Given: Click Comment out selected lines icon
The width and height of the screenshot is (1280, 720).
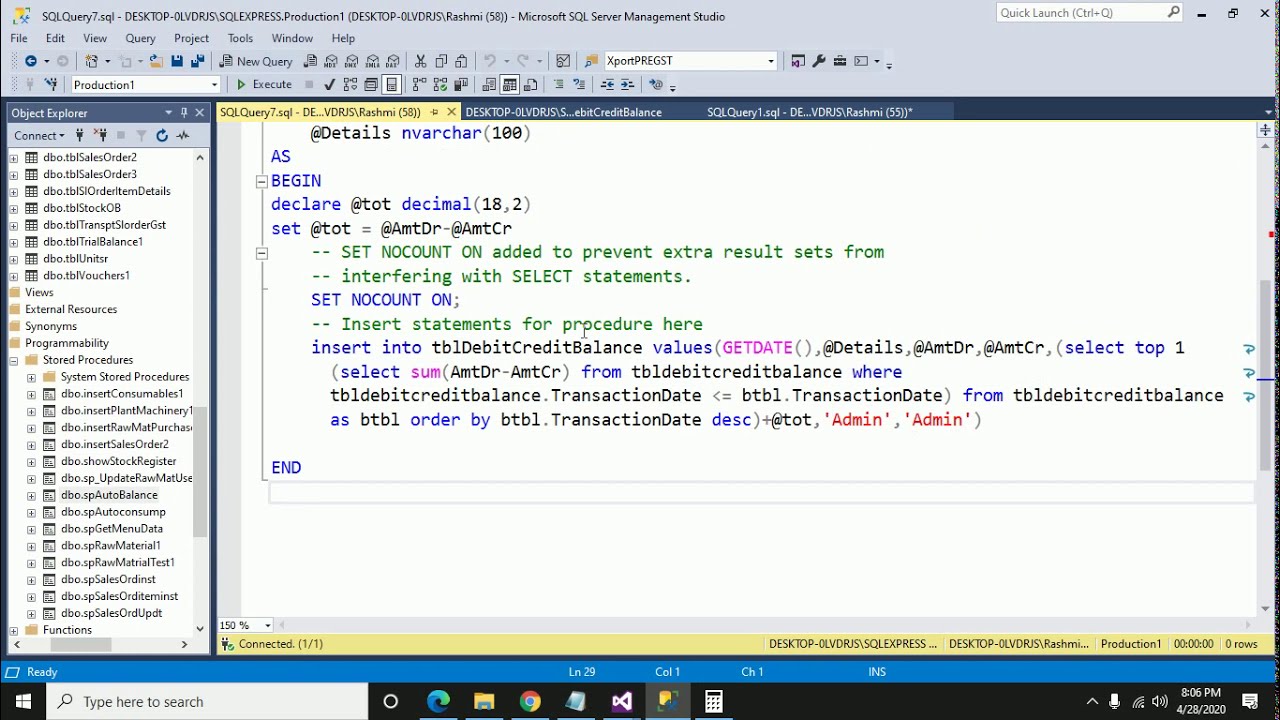Looking at the screenshot, I should pyautogui.click(x=558, y=85).
